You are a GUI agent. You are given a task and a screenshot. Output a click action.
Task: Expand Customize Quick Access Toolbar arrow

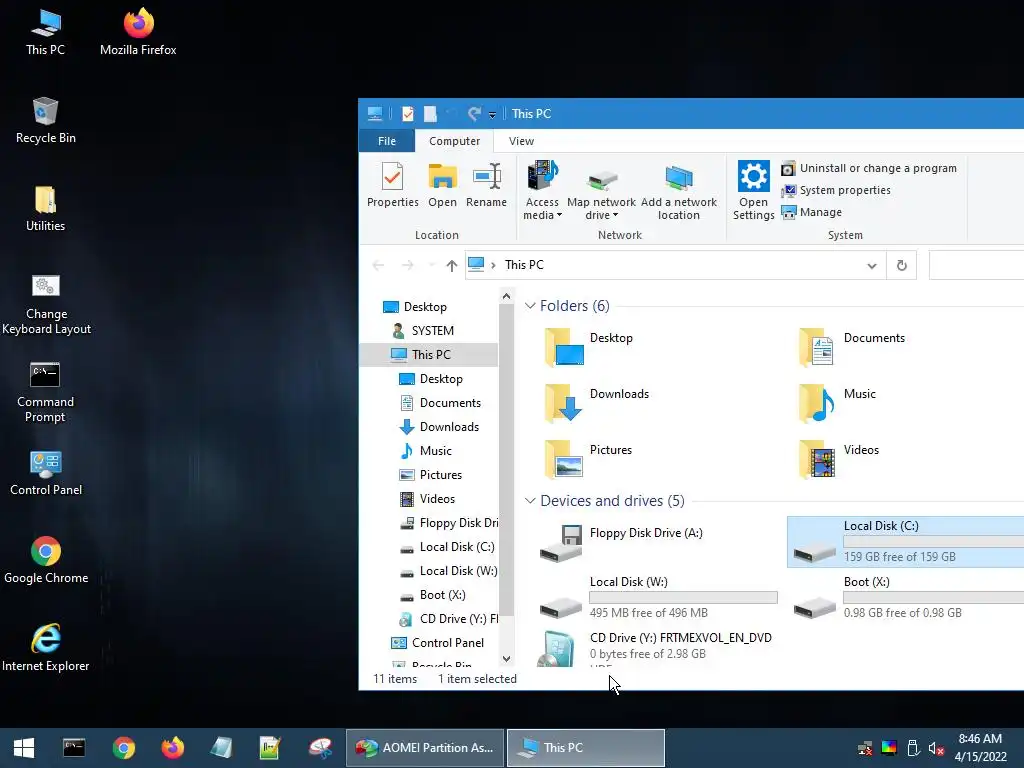pyautogui.click(x=492, y=115)
